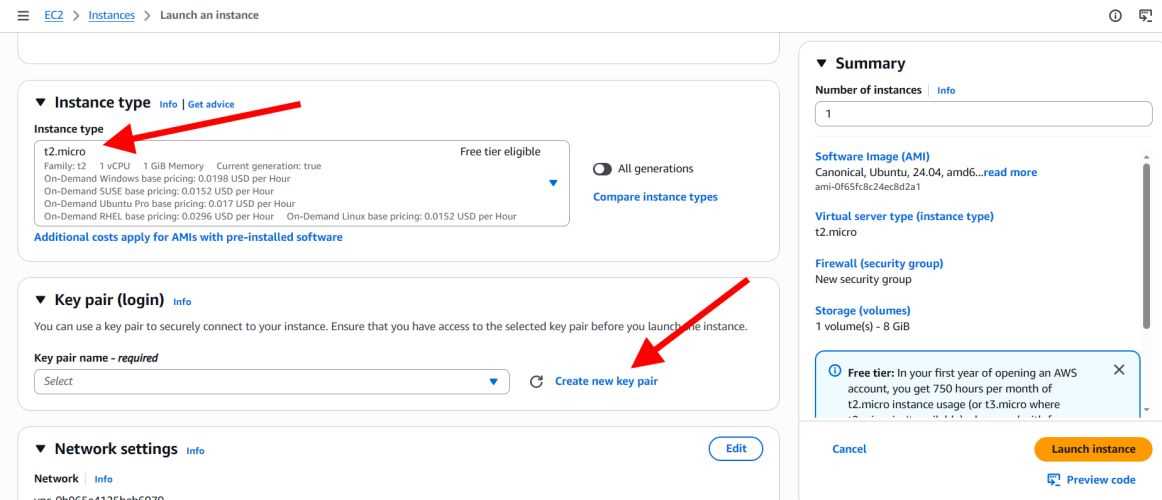The height and width of the screenshot is (500, 1162).
Task: Click Edit in Network settings
Action: tap(735, 449)
